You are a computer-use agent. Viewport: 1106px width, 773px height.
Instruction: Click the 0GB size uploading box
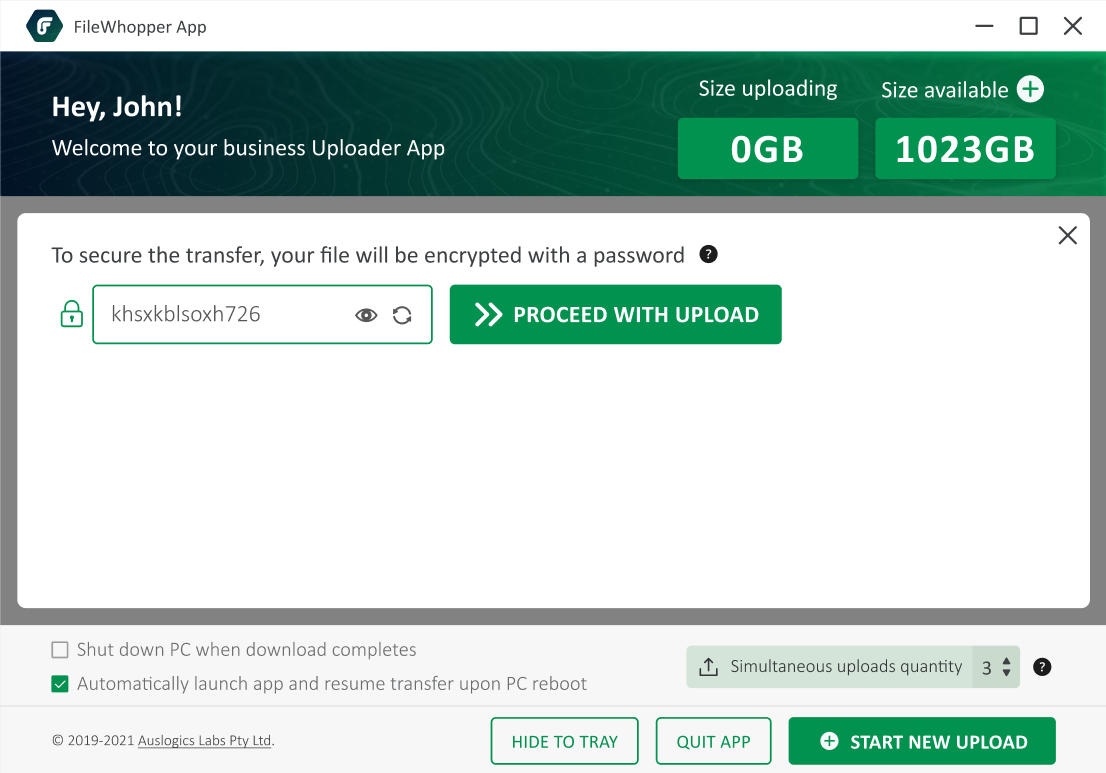767,149
